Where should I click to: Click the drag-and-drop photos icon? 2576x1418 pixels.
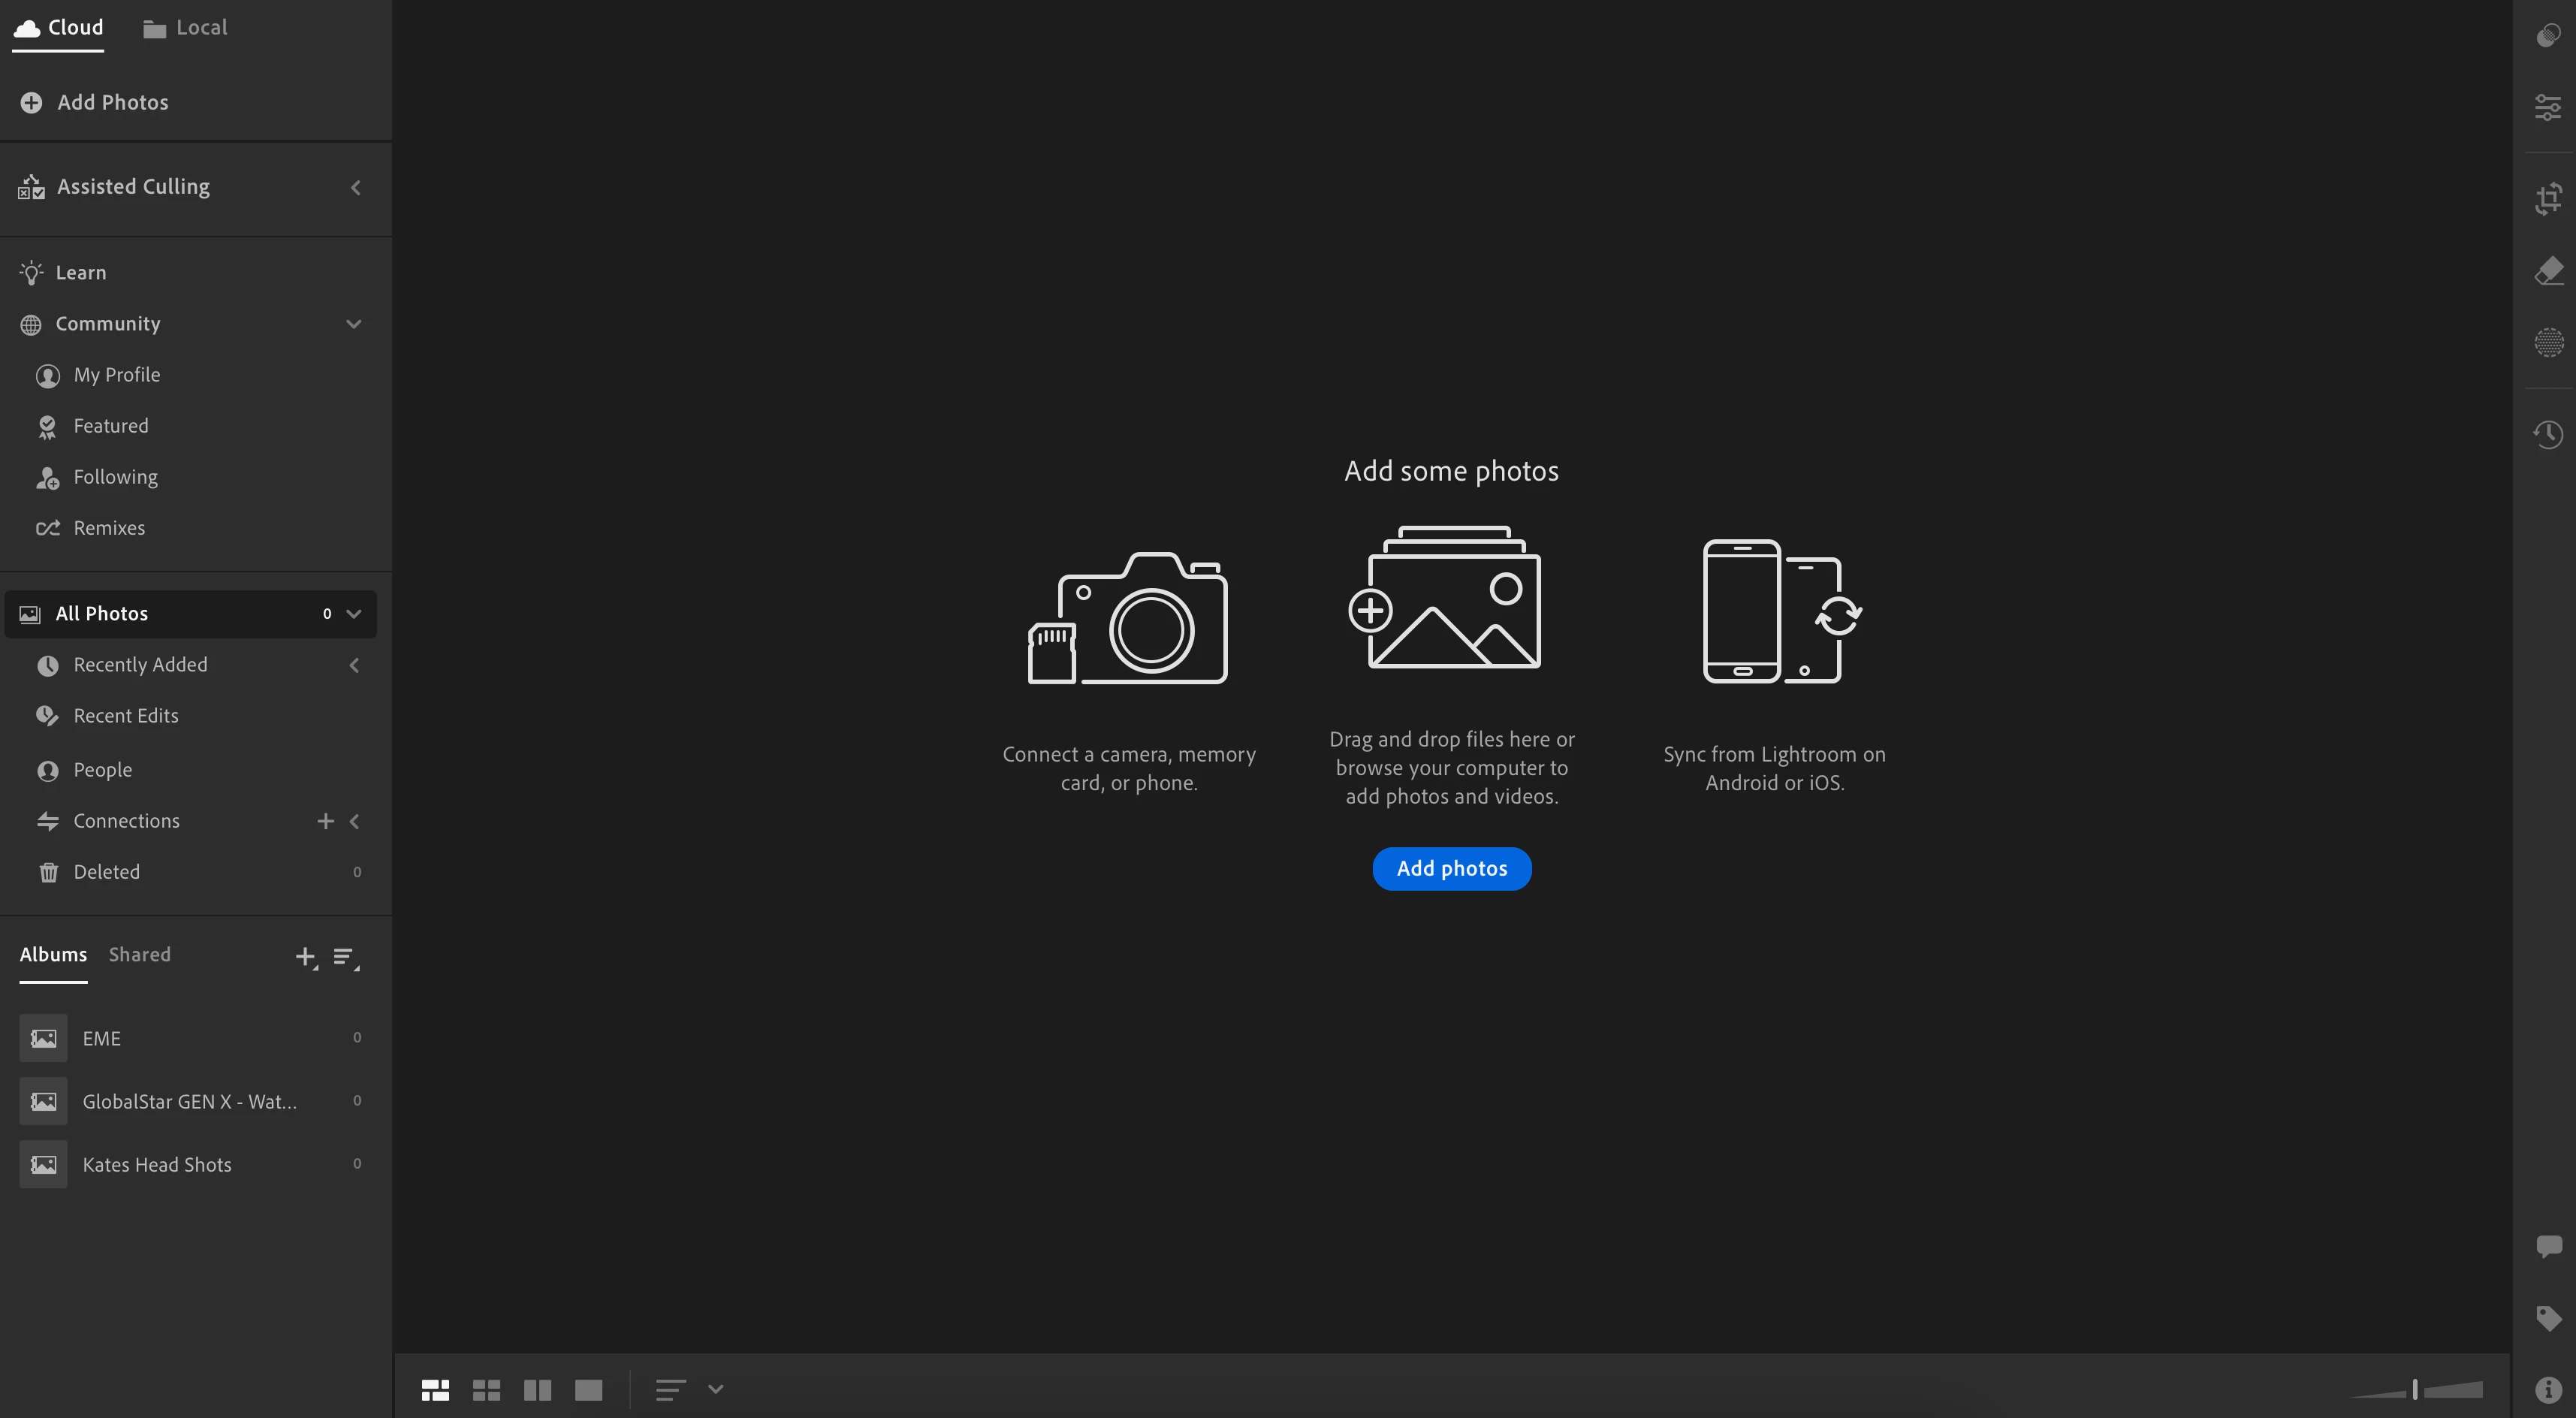[1444, 597]
